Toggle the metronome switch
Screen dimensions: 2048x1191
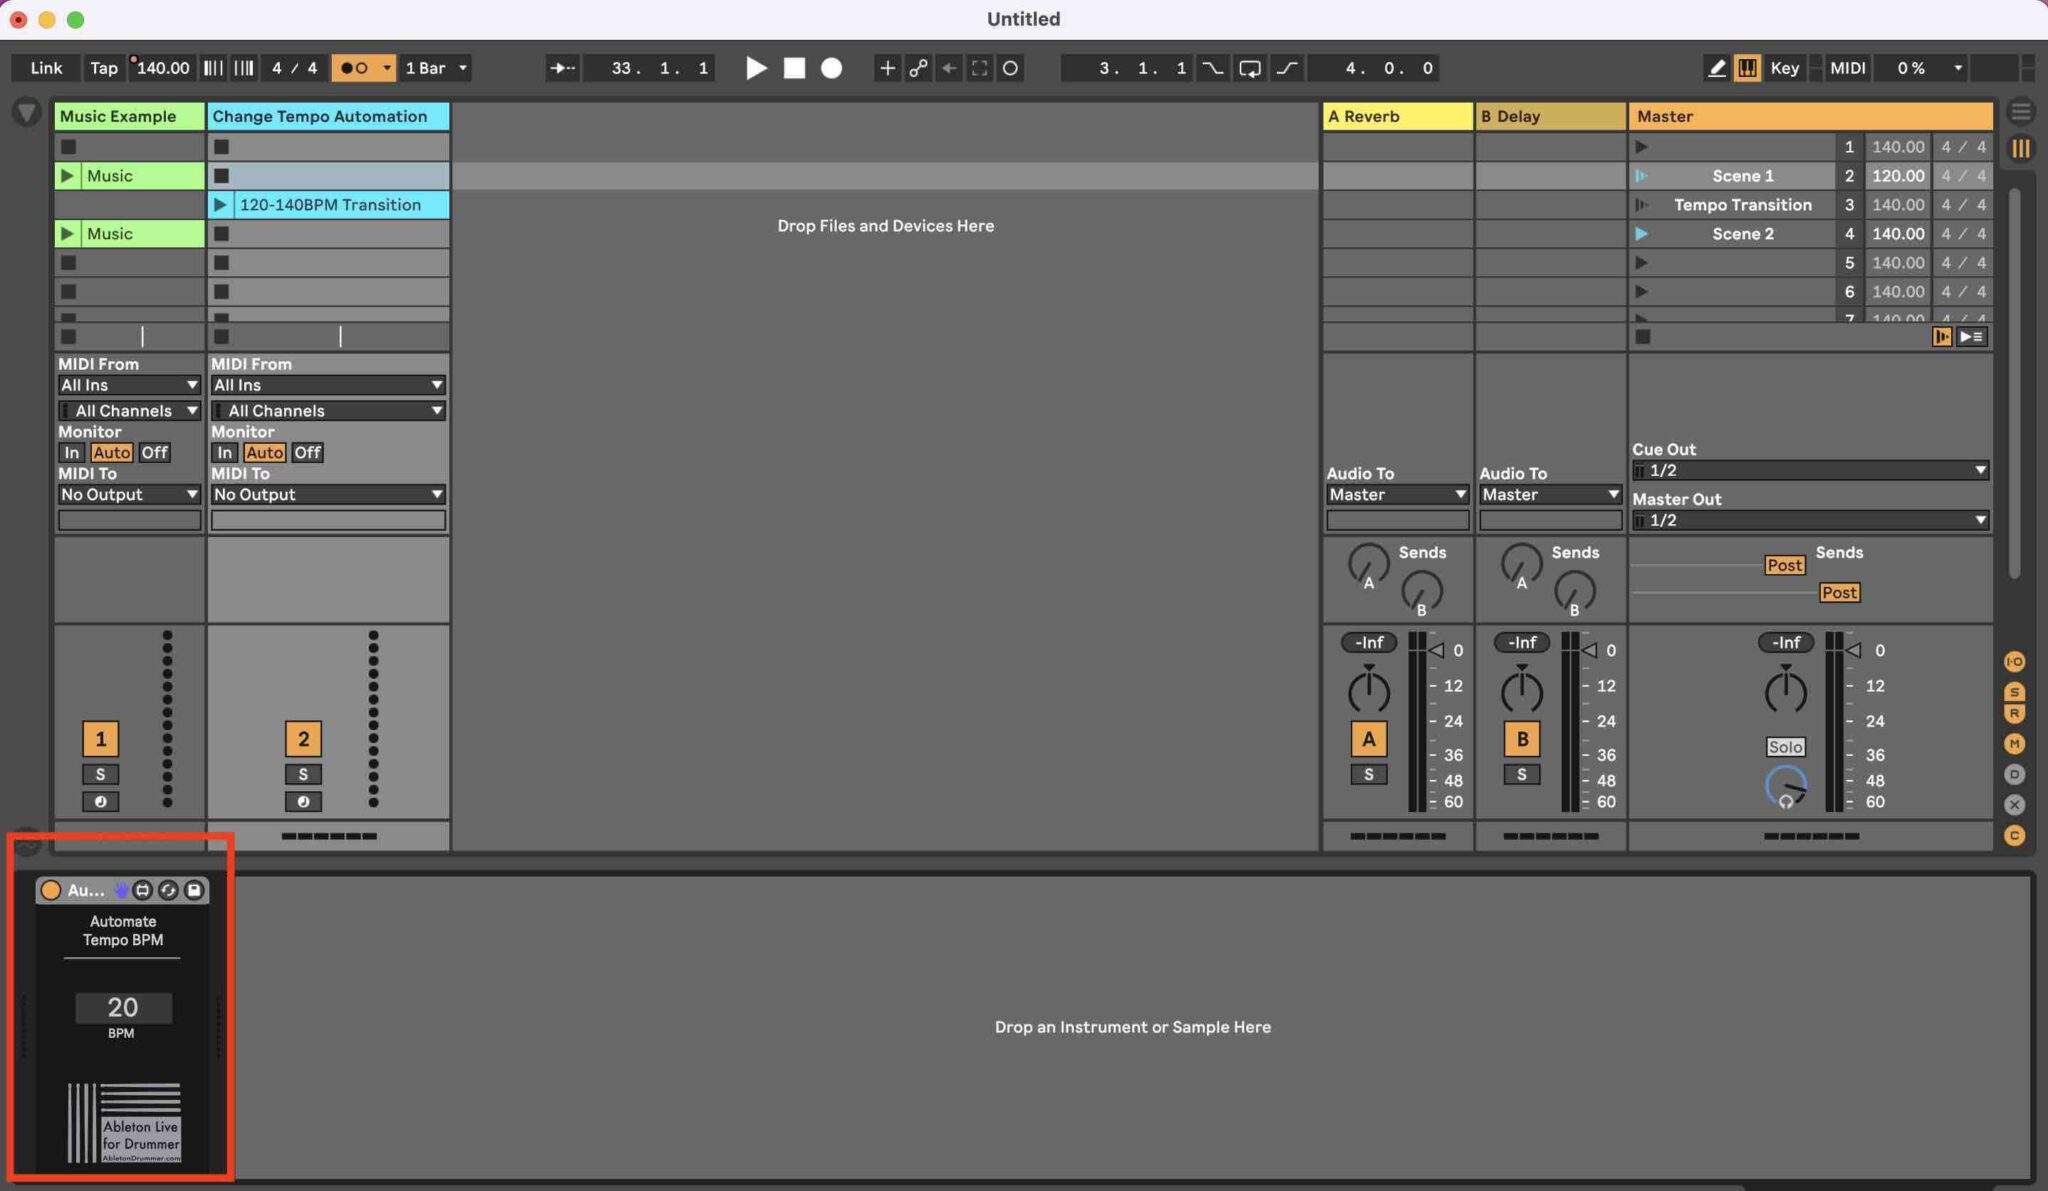coord(354,68)
